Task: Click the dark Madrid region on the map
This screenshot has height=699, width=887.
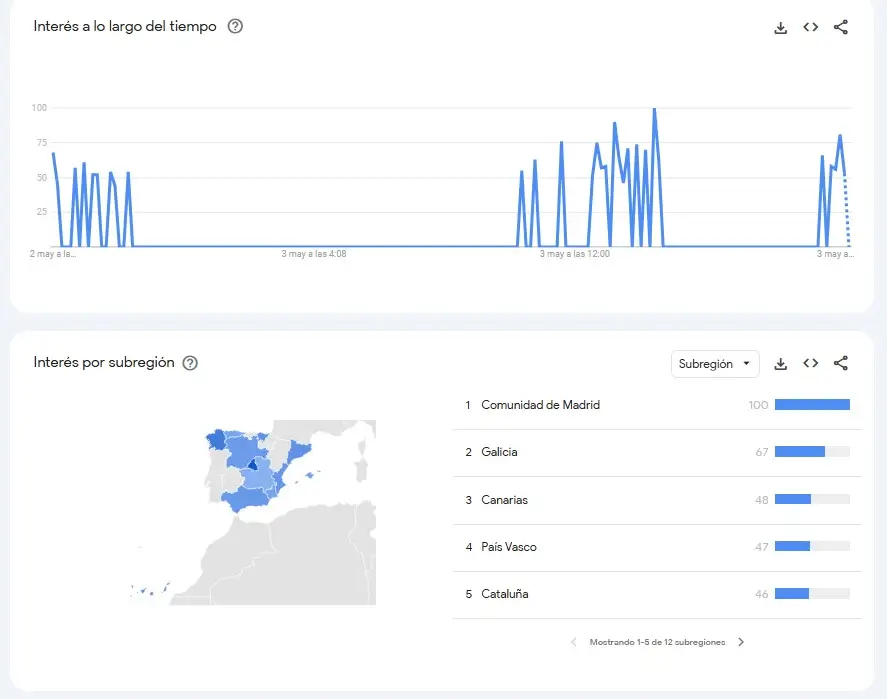Action: (x=253, y=465)
